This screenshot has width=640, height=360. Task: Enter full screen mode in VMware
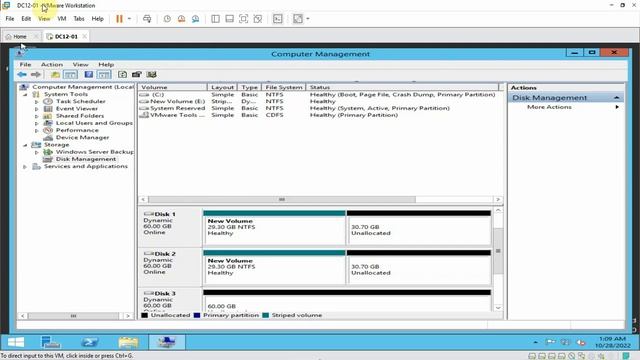click(243, 19)
